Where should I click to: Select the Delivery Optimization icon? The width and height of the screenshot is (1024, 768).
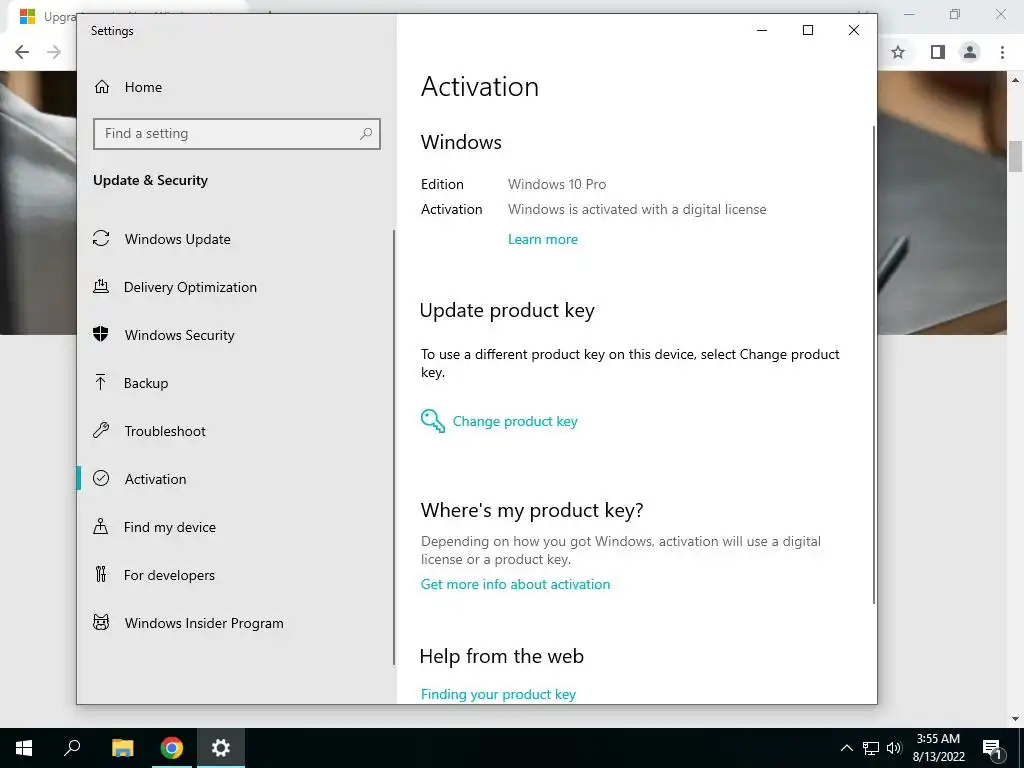(x=101, y=286)
